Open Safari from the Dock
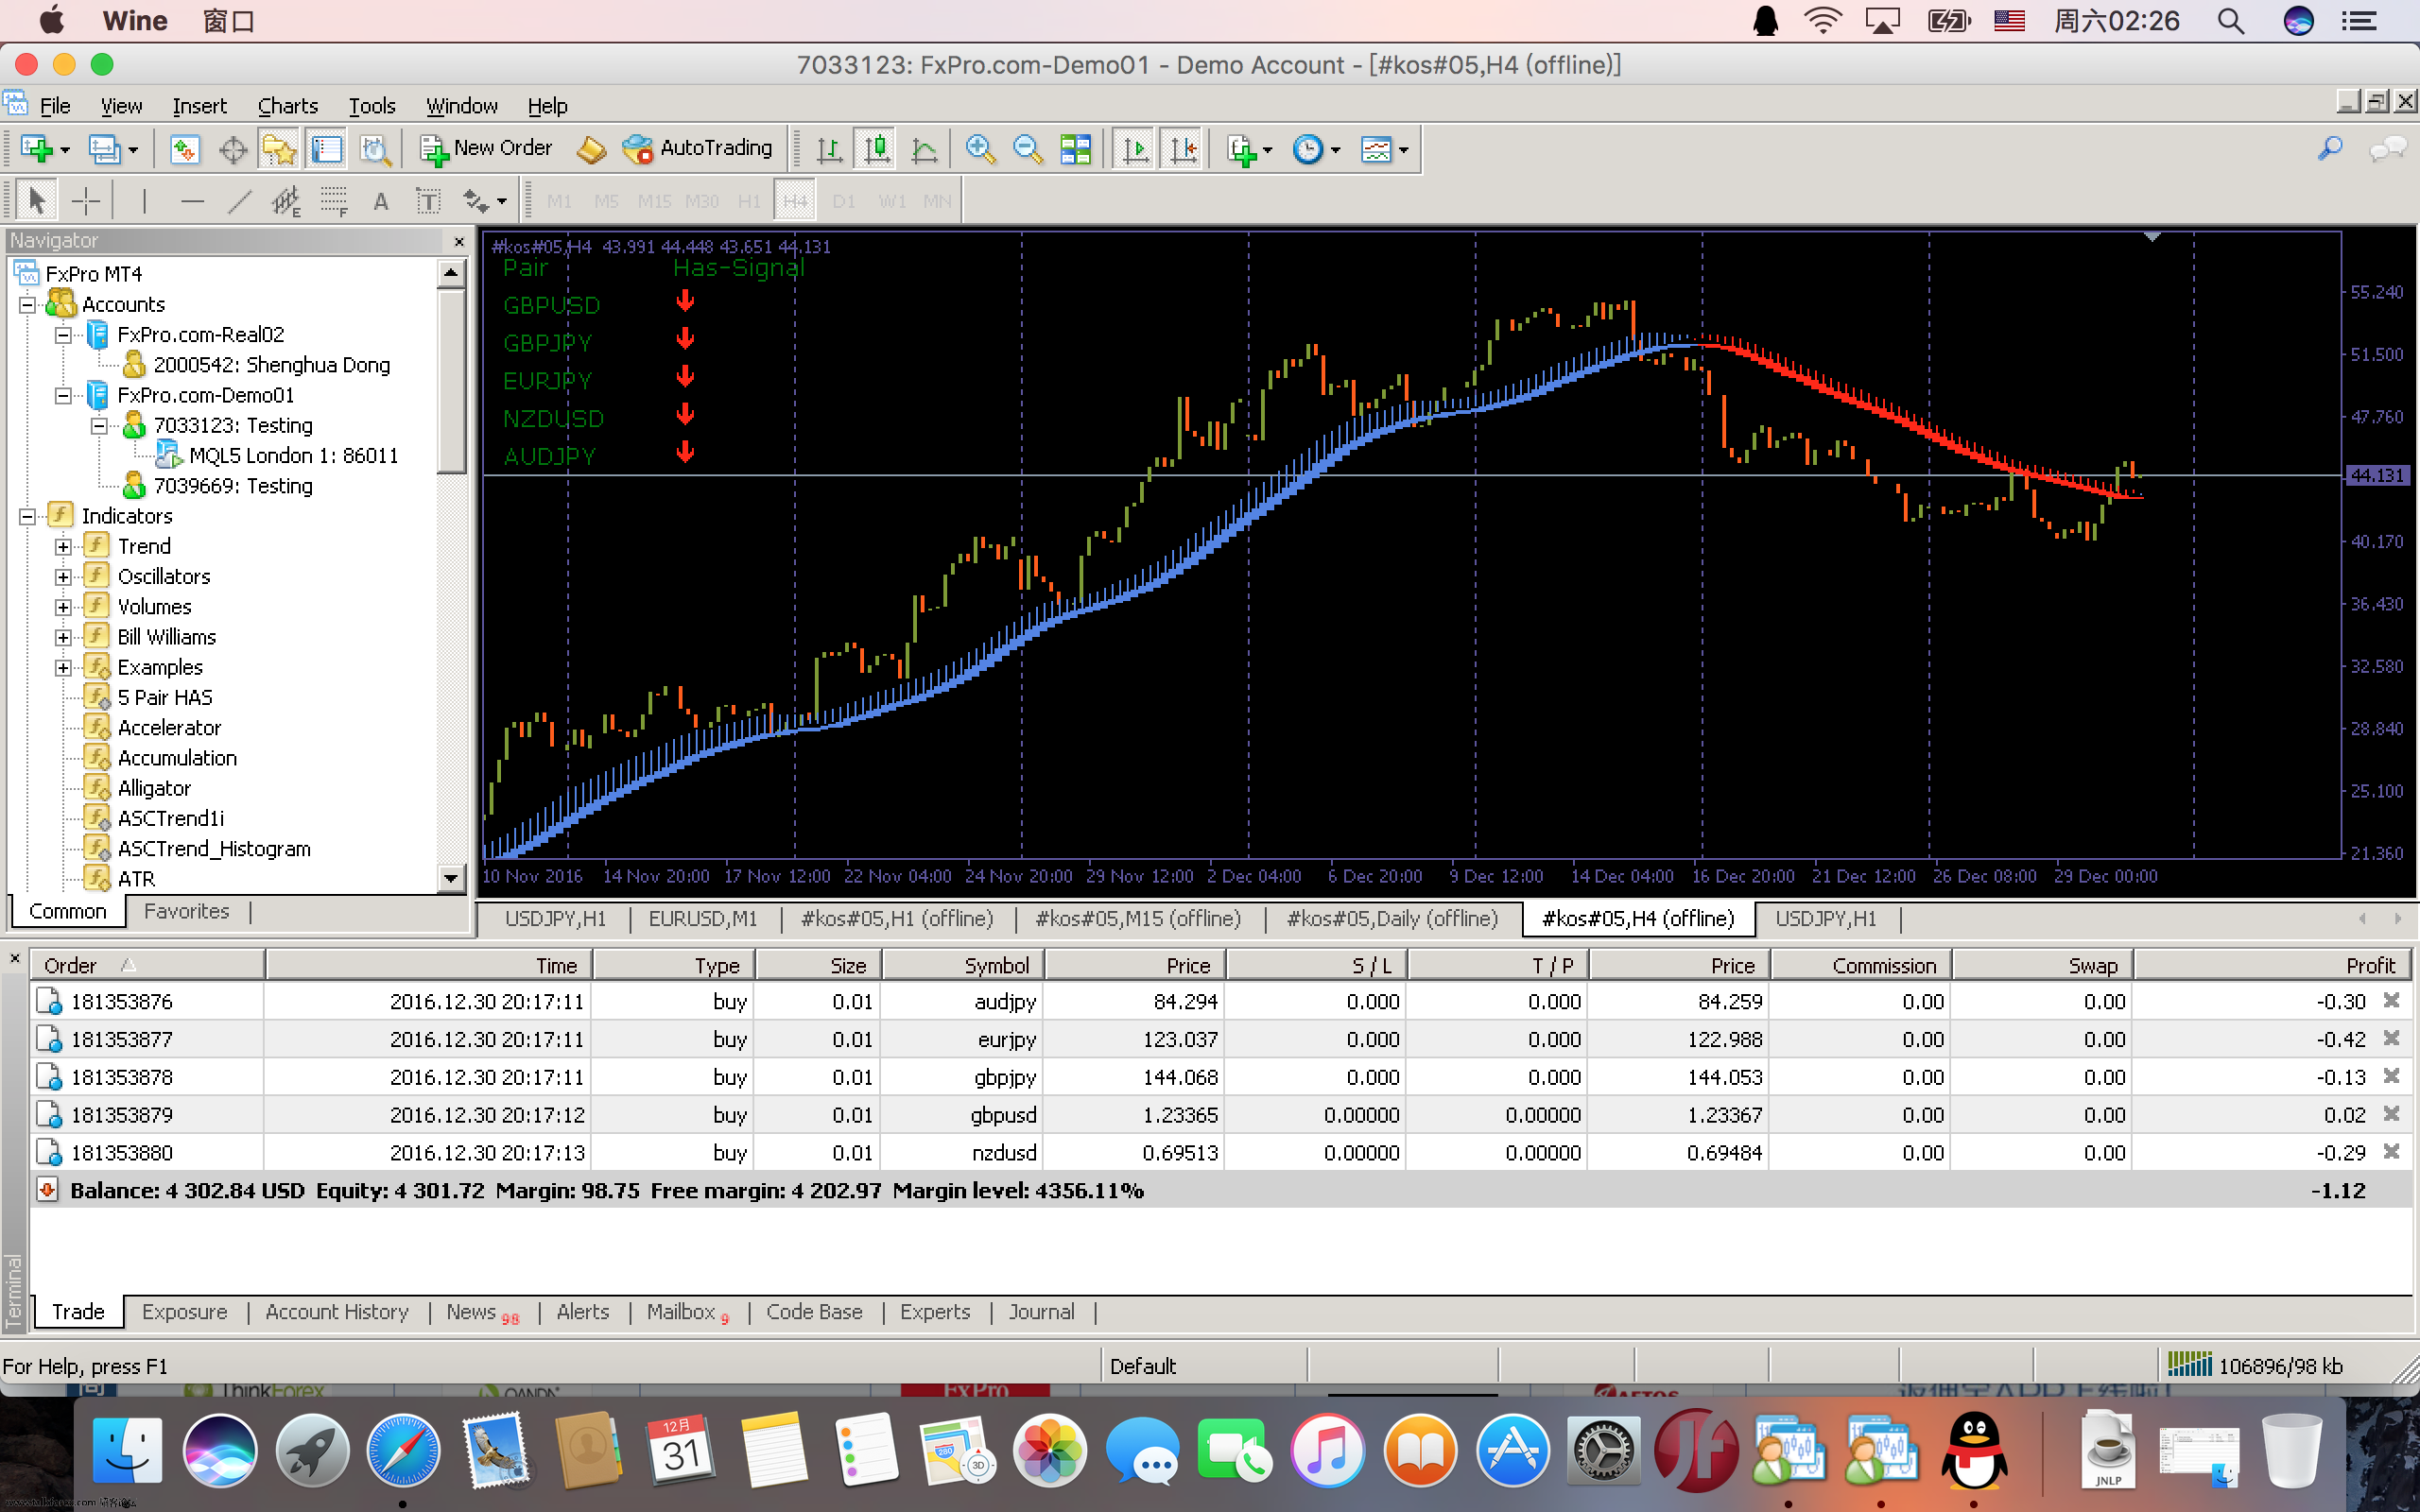Viewport: 2420px width, 1512px height. [403, 1450]
